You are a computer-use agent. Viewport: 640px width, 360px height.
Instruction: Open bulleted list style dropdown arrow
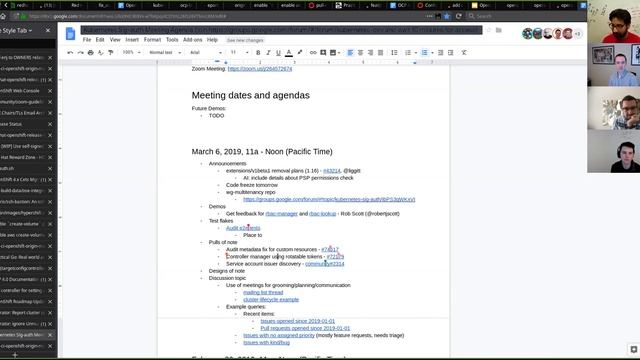tap(432, 53)
